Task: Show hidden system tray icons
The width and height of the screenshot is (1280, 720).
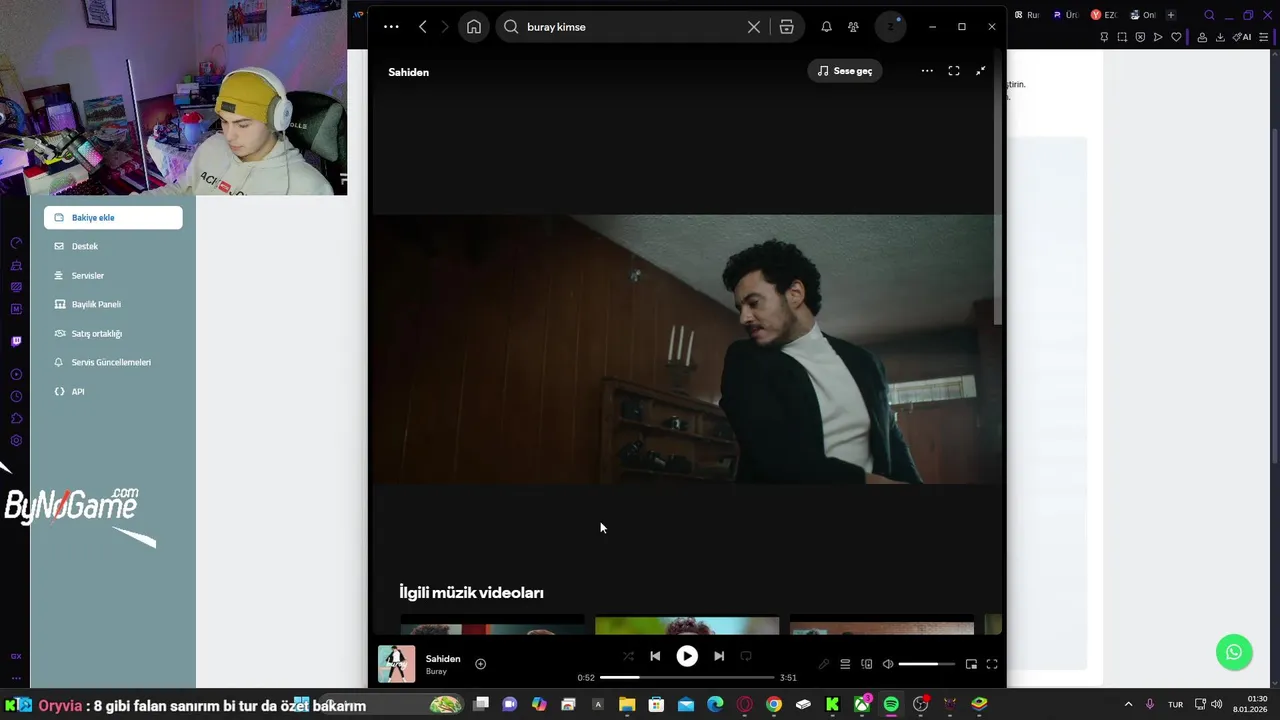Action: tap(1129, 705)
